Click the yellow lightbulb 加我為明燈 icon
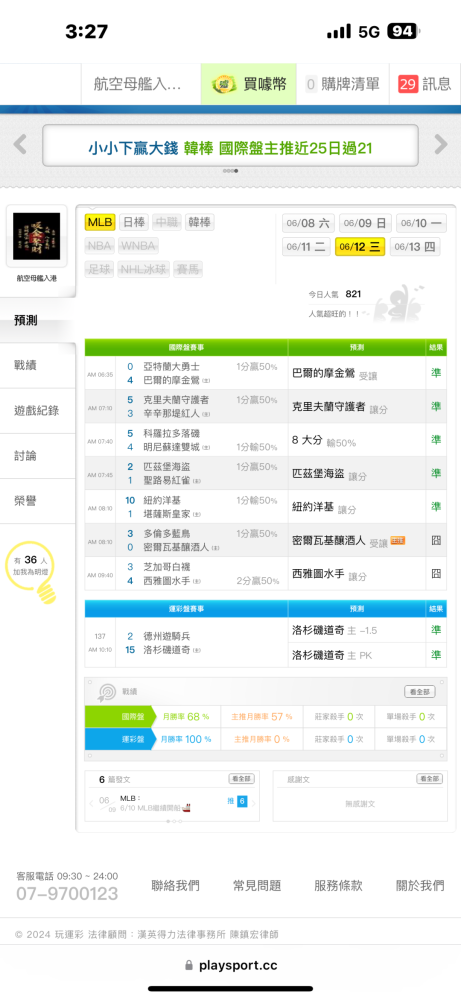The height and width of the screenshot is (1000, 461). 46,592
